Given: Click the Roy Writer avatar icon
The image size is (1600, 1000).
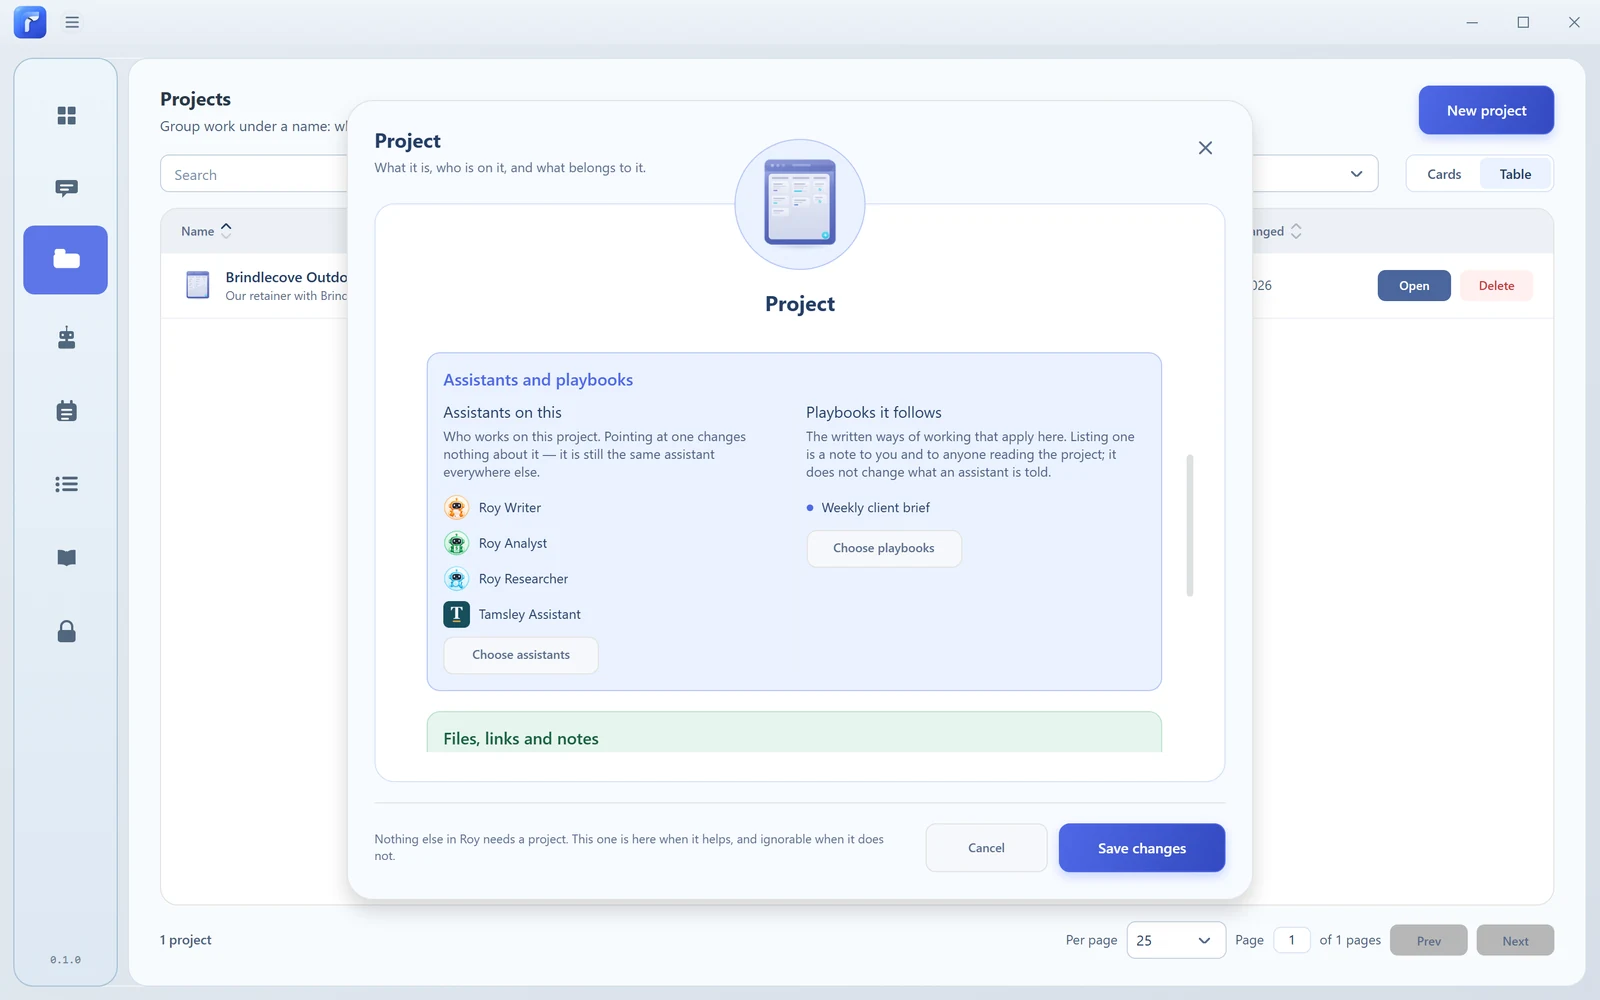Looking at the screenshot, I should click(x=456, y=508).
